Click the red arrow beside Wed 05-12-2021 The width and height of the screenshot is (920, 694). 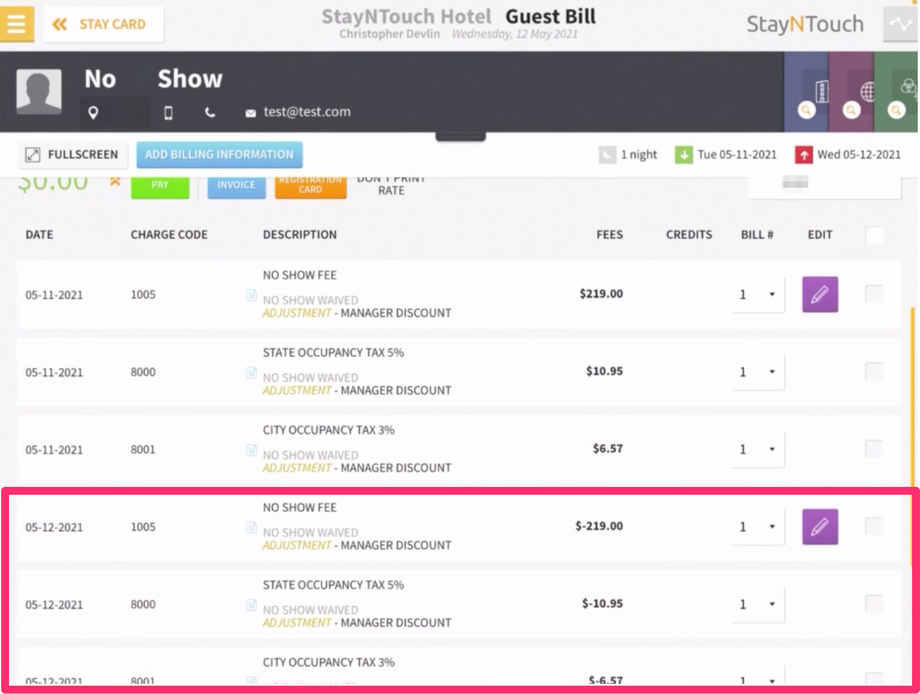(806, 154)
